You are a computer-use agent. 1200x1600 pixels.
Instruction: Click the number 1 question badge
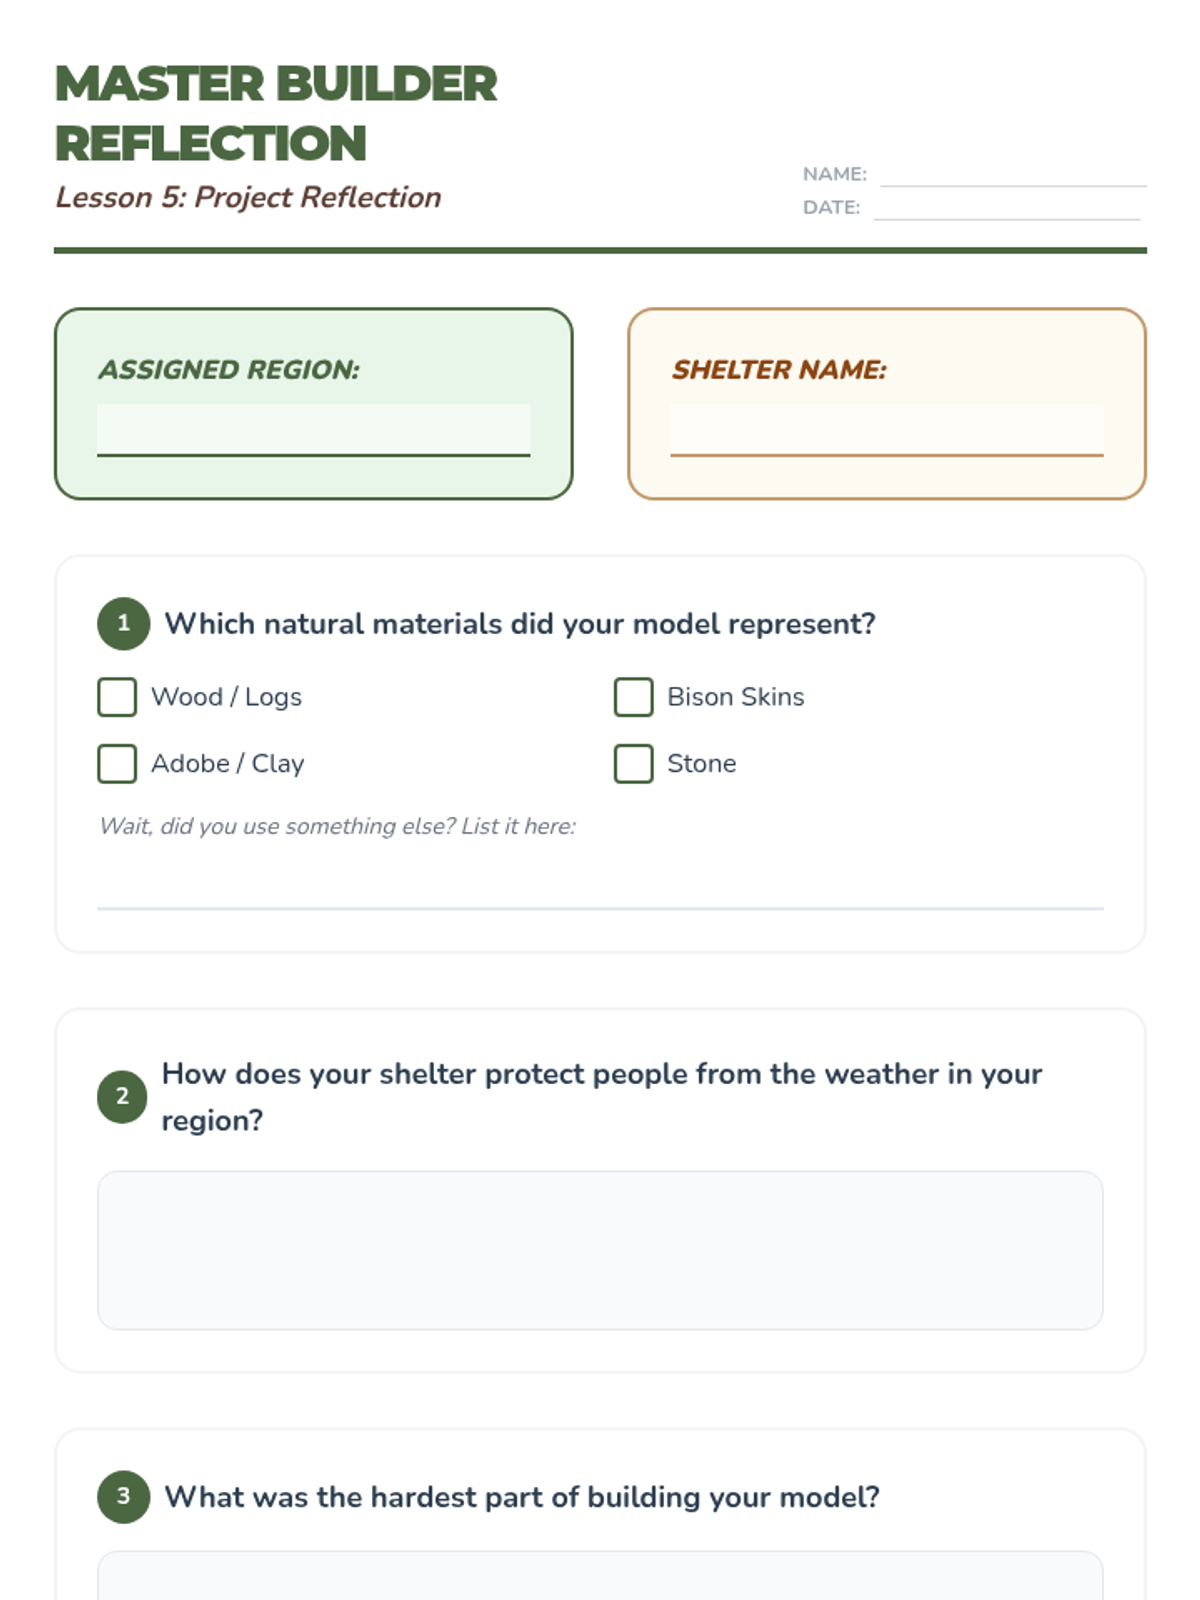(x=123, y=623)
